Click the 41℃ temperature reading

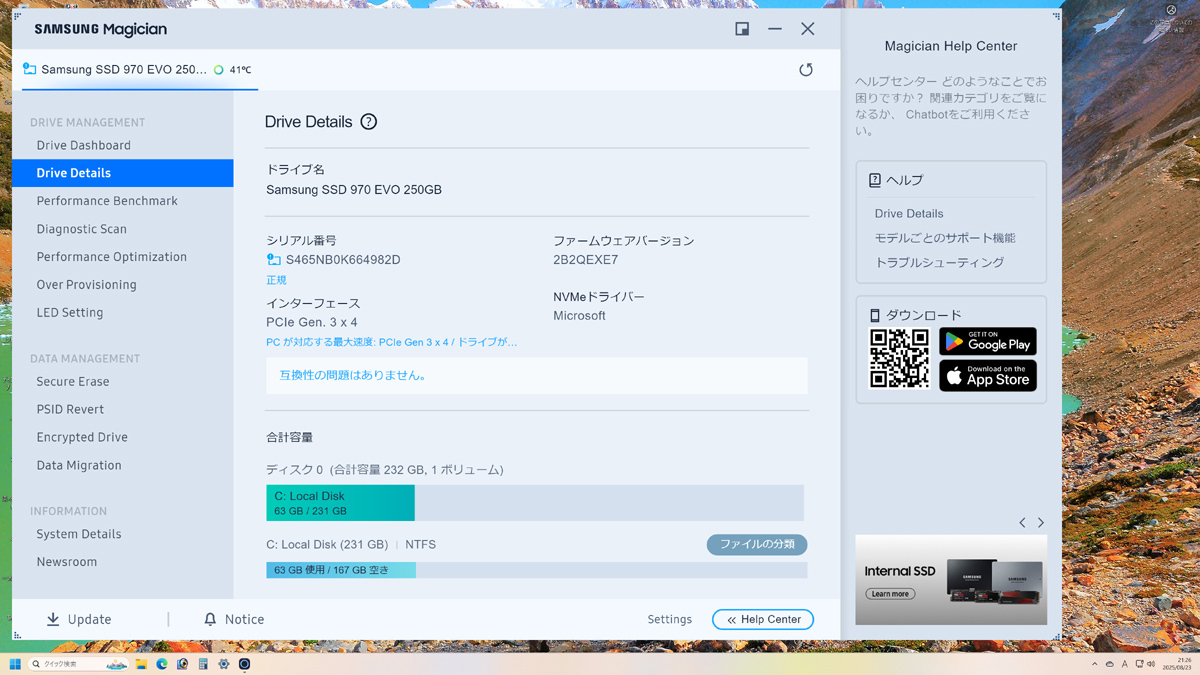click(x=240, y=70)
